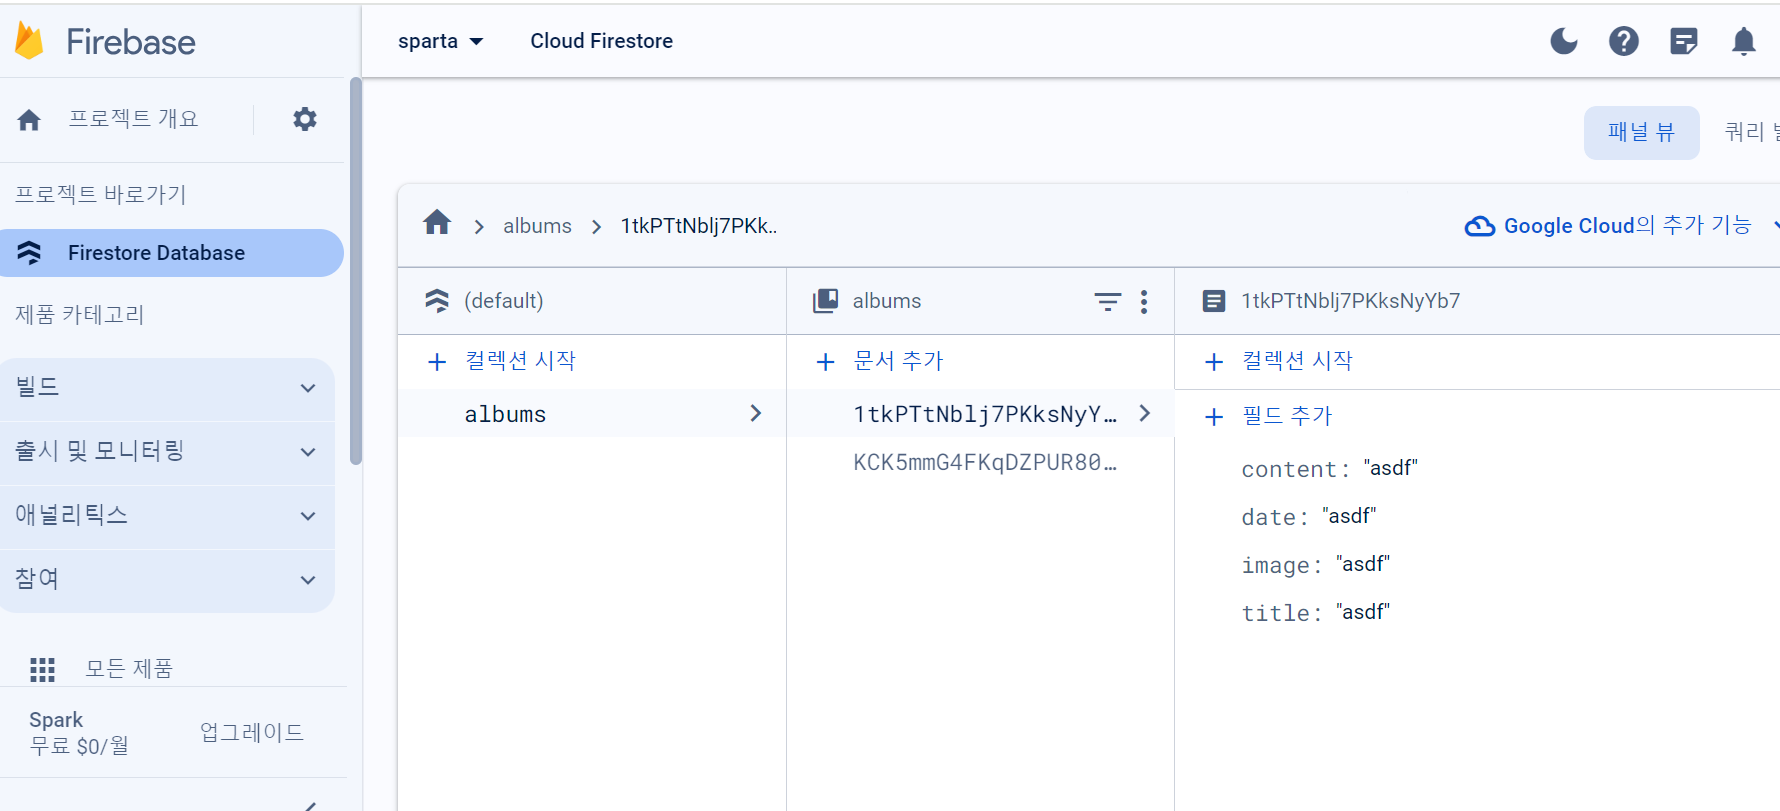The width and height of the screenshot is (1780, 811).
Task: Open 프로젝트 개요 menu item
Action: click(x=133, y=119)
